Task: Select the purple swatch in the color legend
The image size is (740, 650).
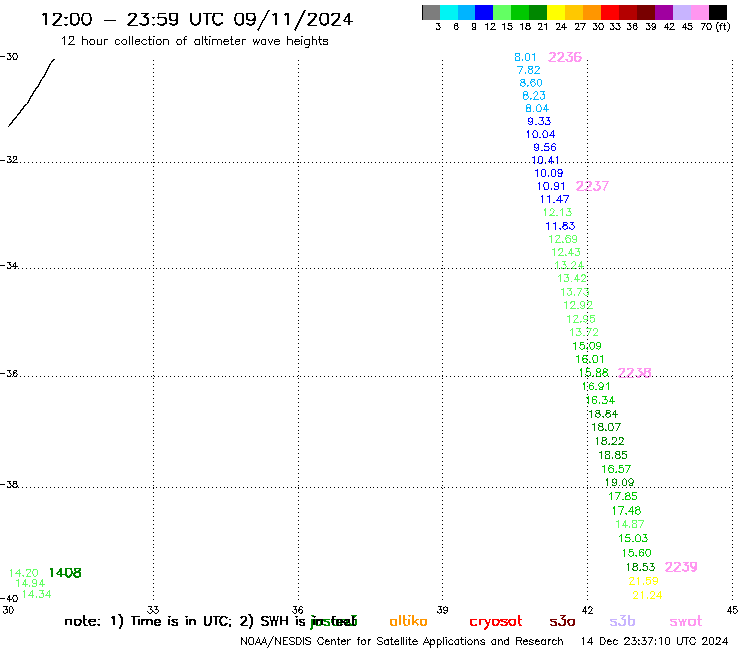Action: (x=664, y=12)
